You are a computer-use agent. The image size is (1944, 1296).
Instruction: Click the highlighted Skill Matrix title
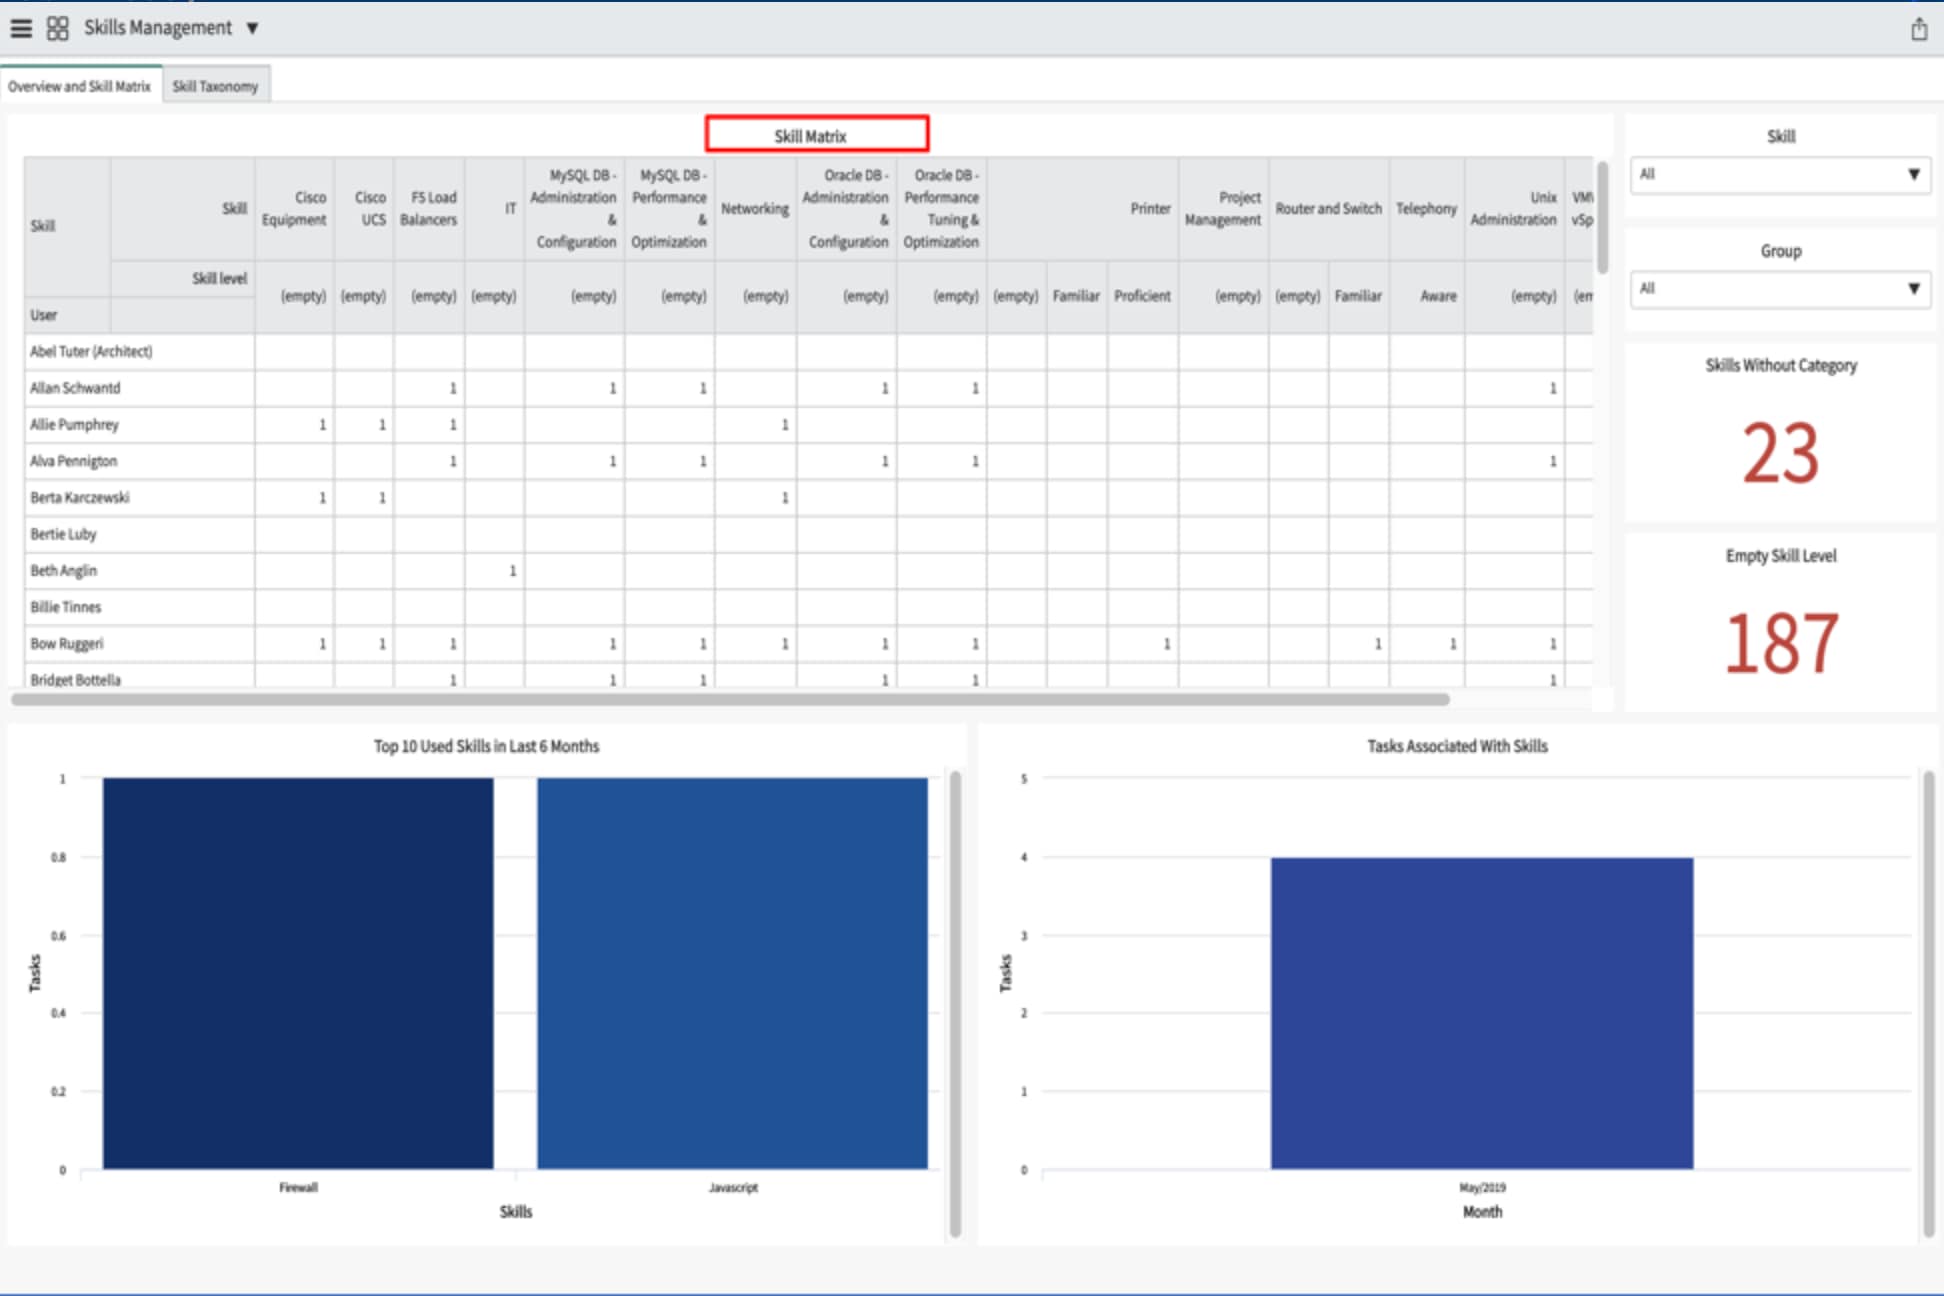pyautogui.click(x=816, y=132)
